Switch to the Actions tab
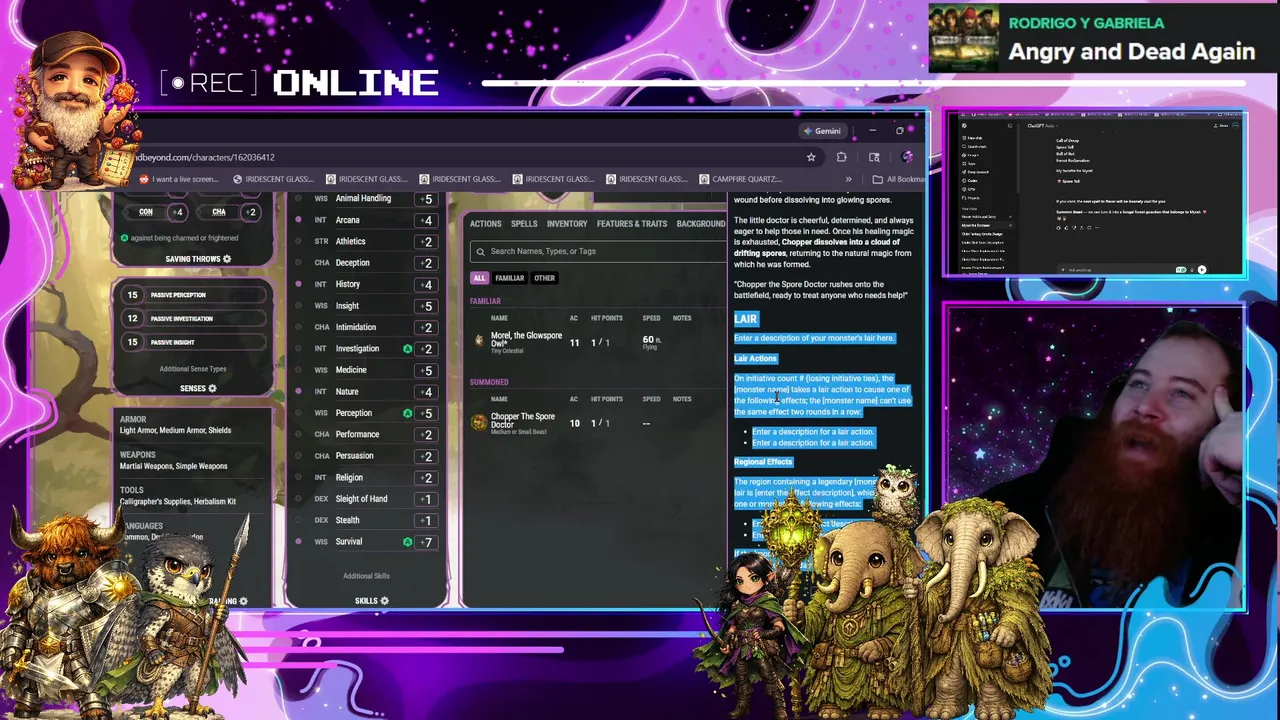 coord(486,224)
